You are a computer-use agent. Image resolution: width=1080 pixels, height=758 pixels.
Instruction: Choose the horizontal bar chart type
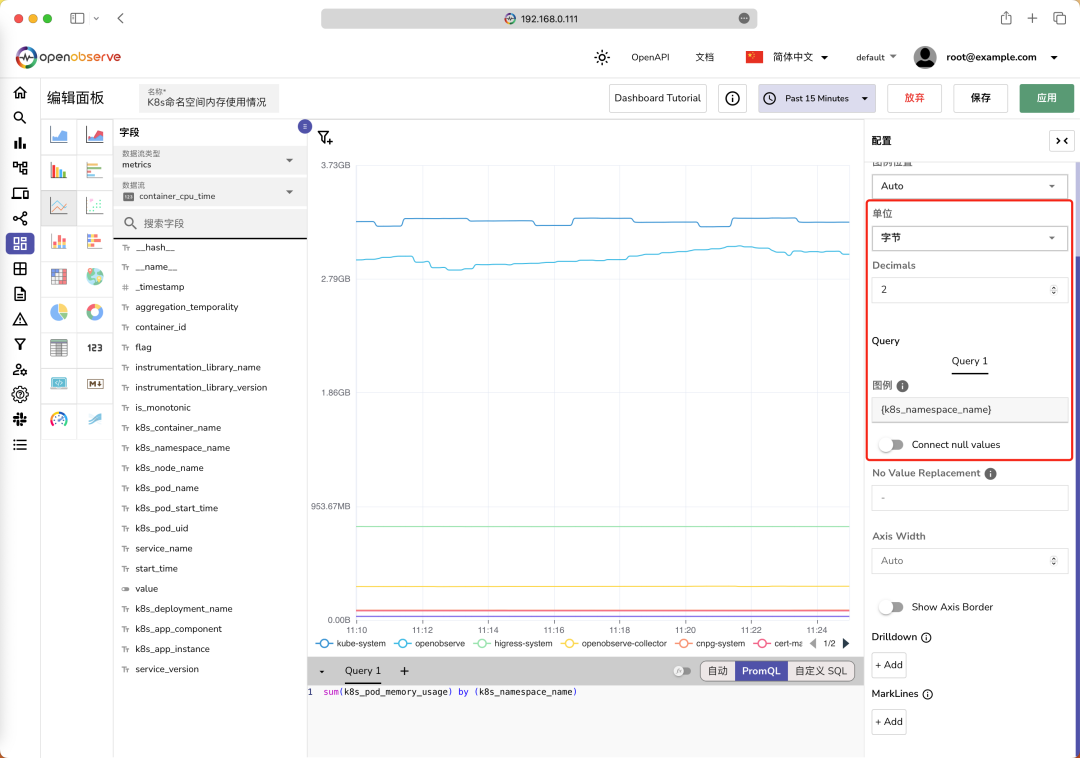pos(95,170)
